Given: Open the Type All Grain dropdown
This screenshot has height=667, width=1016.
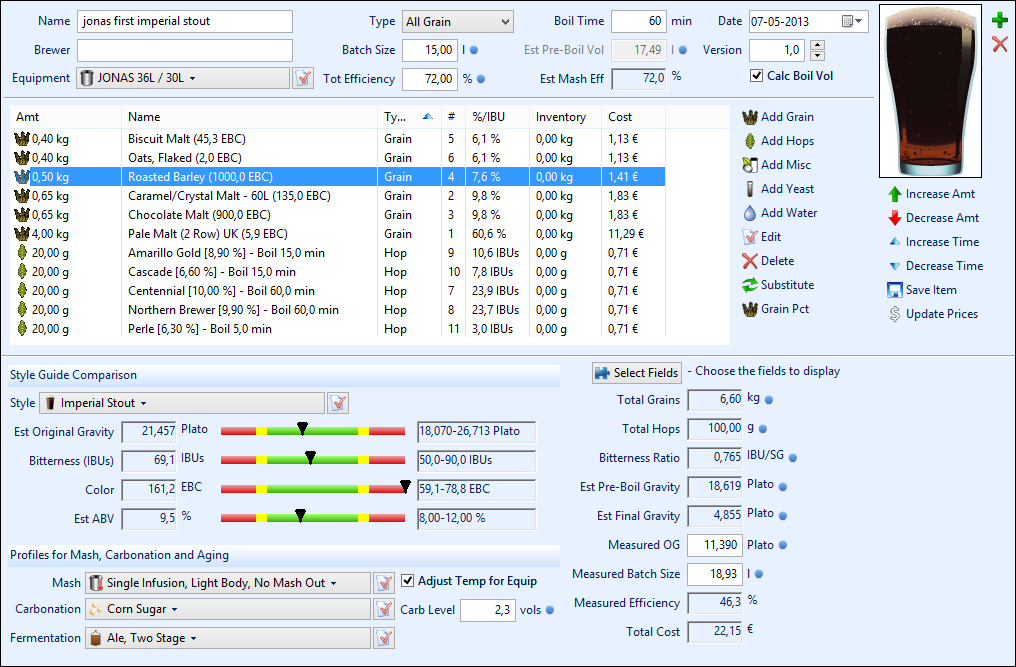Looking at the screenshot, I should pyautogui.click(x=457, y=21).
